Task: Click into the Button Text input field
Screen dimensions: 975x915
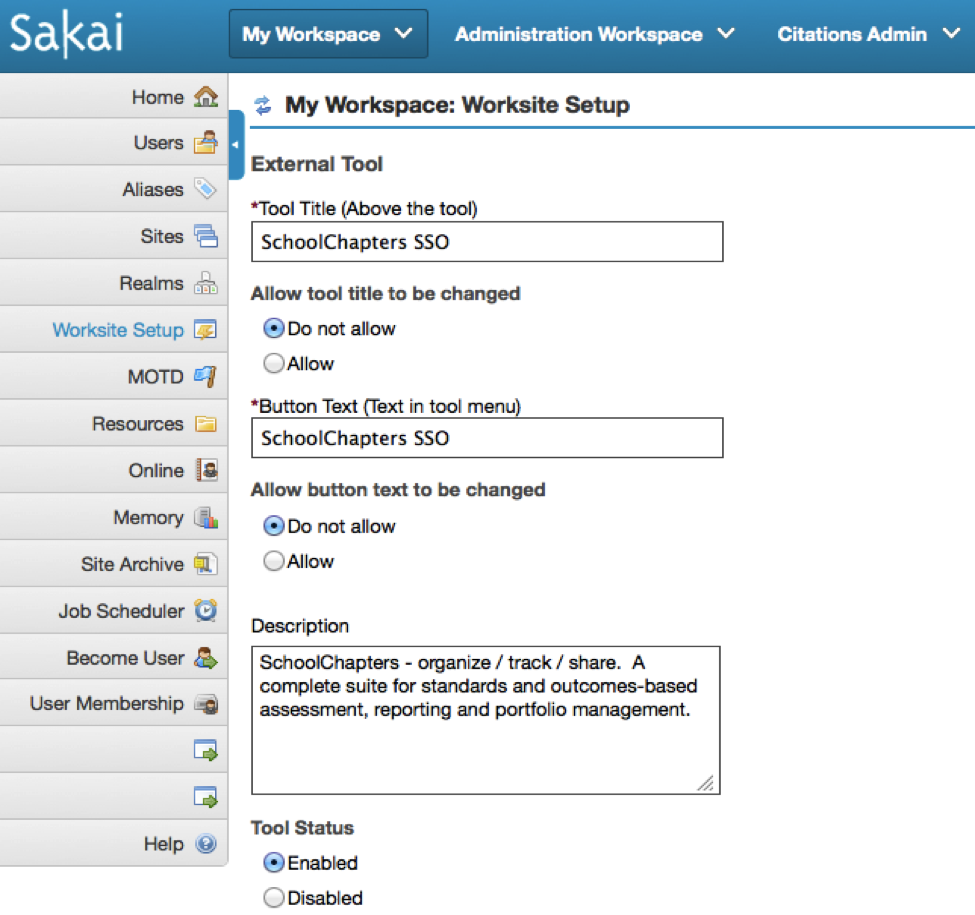Action: pyautogui.click(x=487, y=438)
